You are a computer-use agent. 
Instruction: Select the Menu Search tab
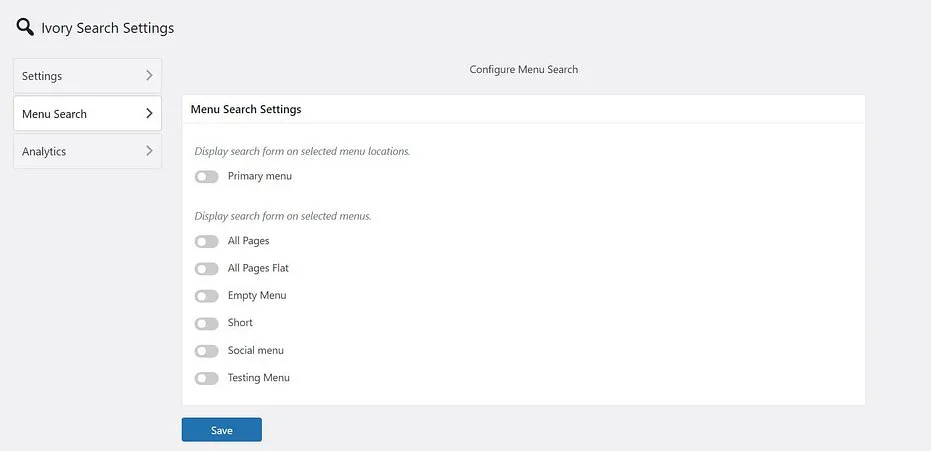point(54,114)
